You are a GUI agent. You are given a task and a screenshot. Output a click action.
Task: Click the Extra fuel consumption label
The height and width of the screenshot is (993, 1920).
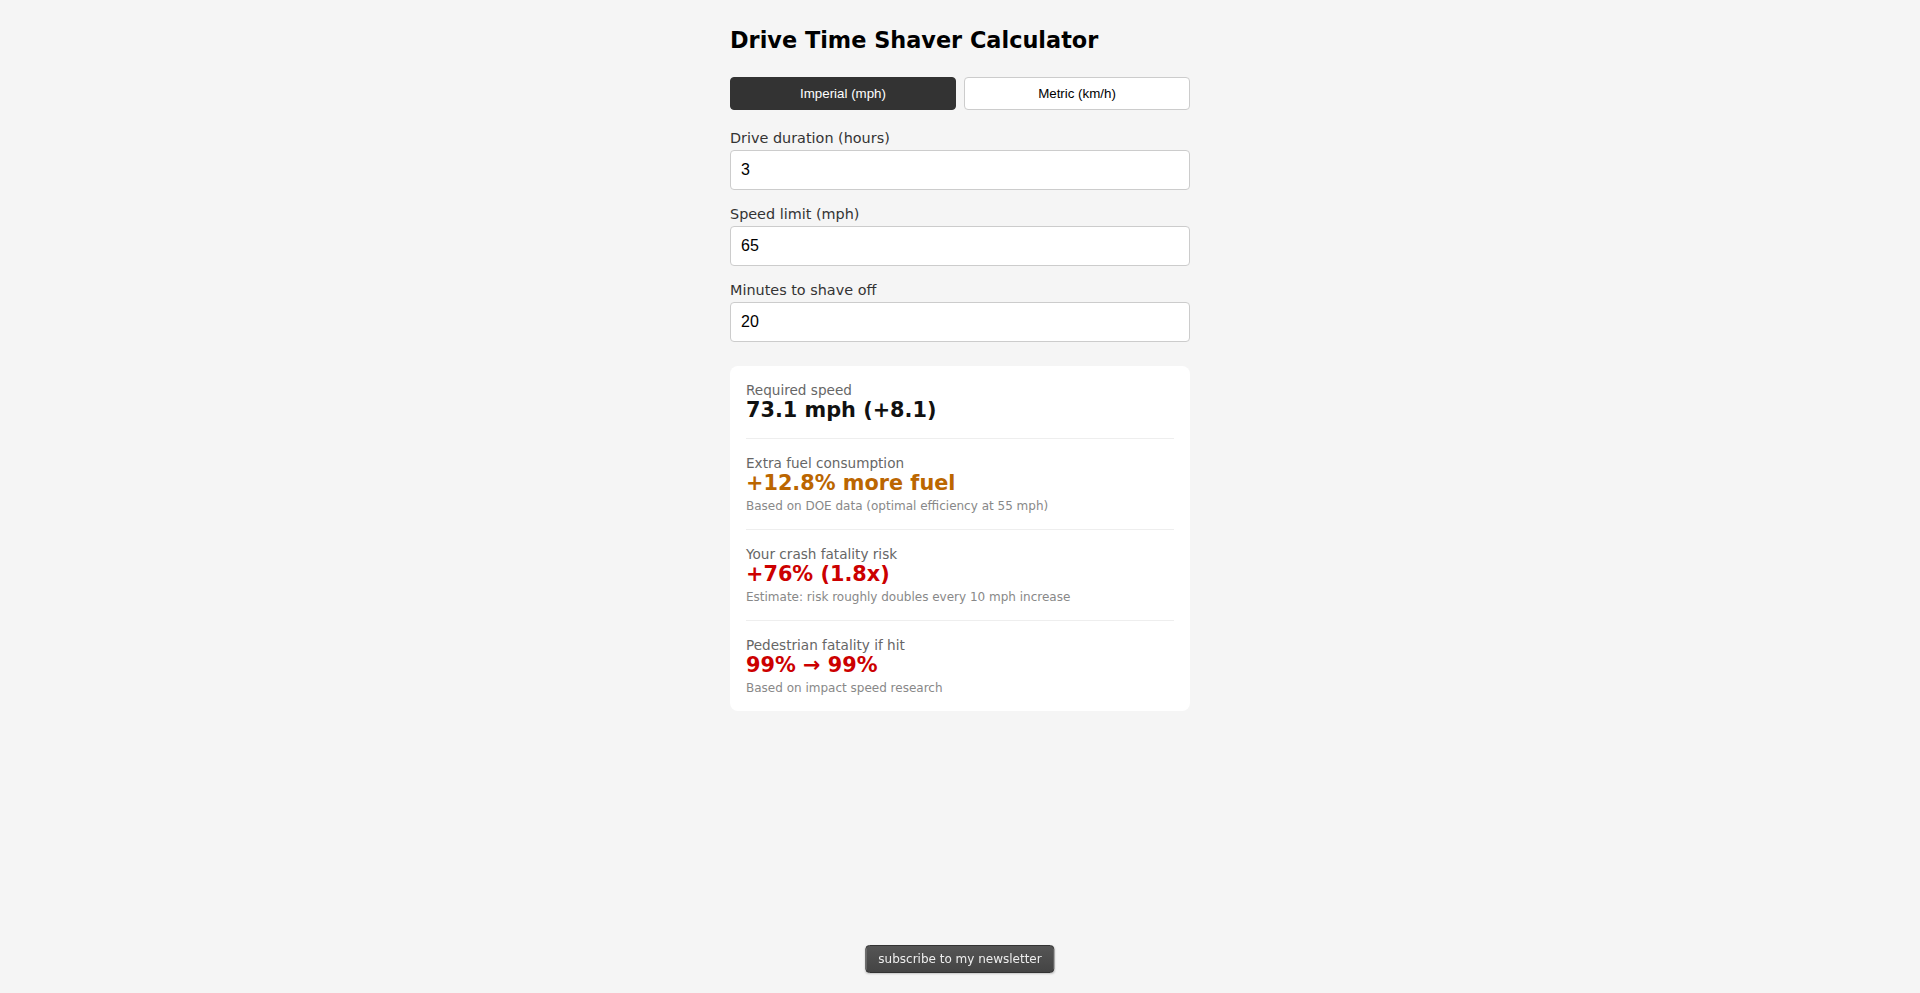(x=824, y=463)
